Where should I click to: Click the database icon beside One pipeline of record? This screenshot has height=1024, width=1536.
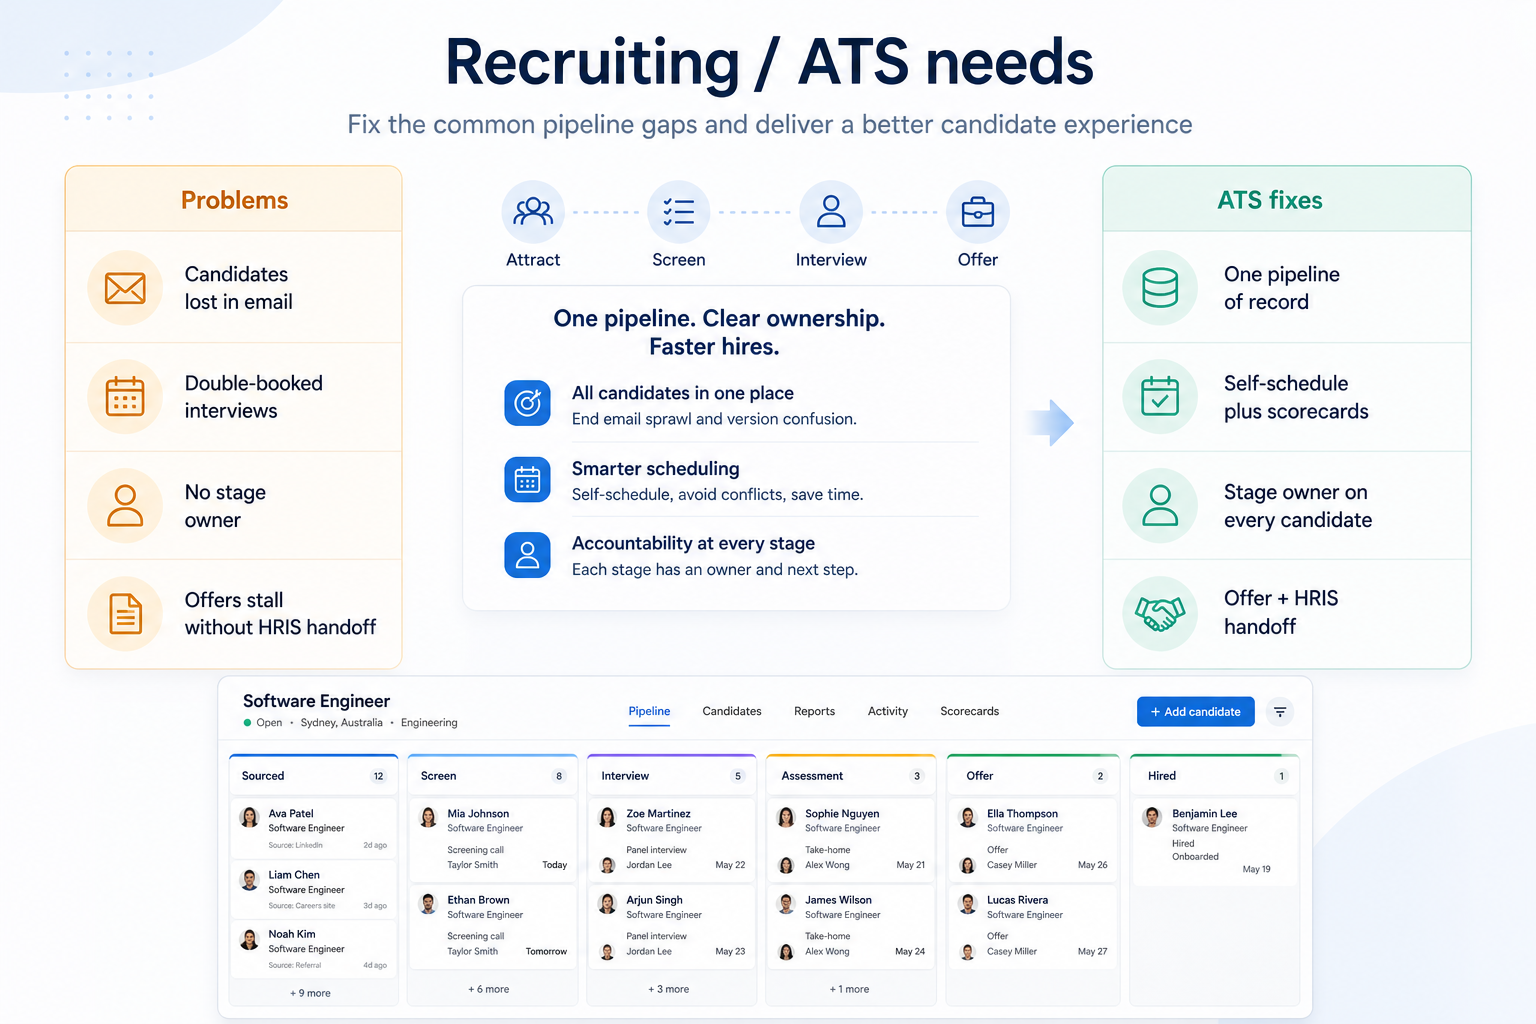(1160, 288)
